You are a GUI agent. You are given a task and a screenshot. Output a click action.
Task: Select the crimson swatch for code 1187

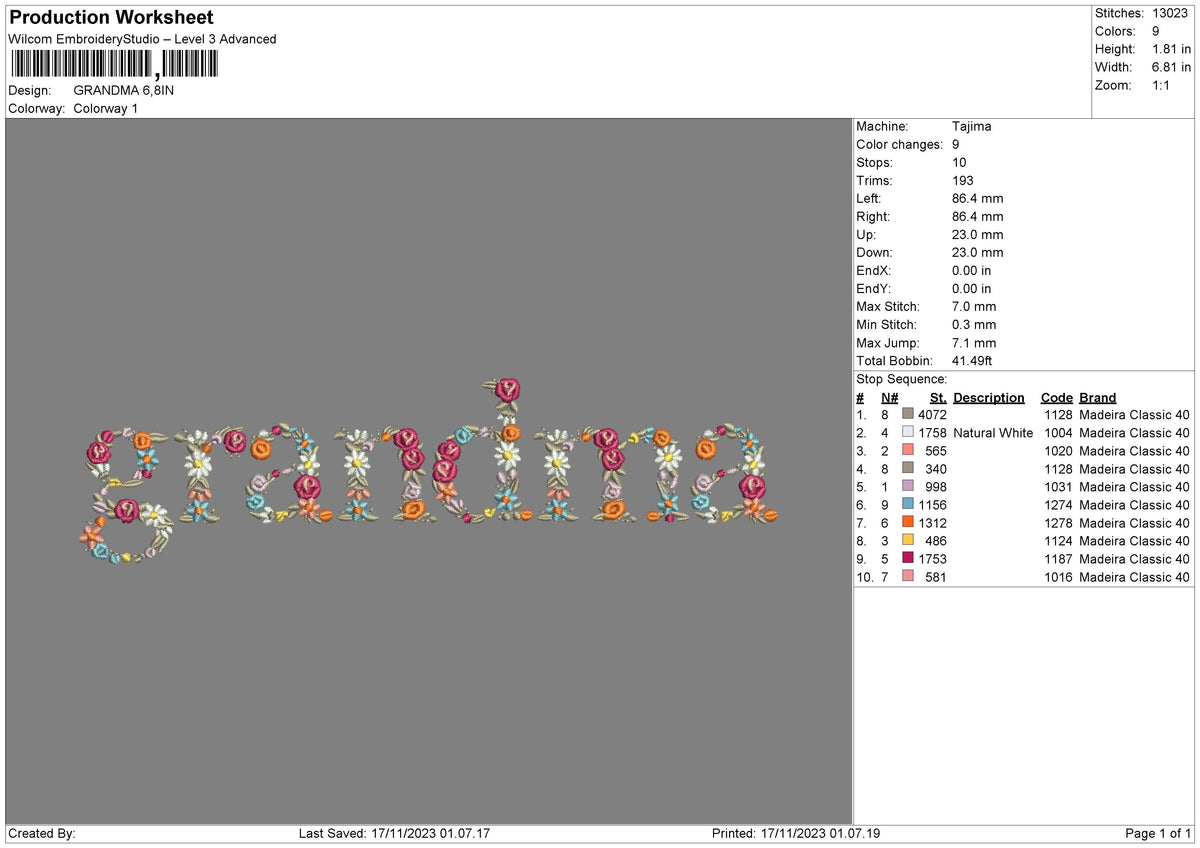pos(908,559)
